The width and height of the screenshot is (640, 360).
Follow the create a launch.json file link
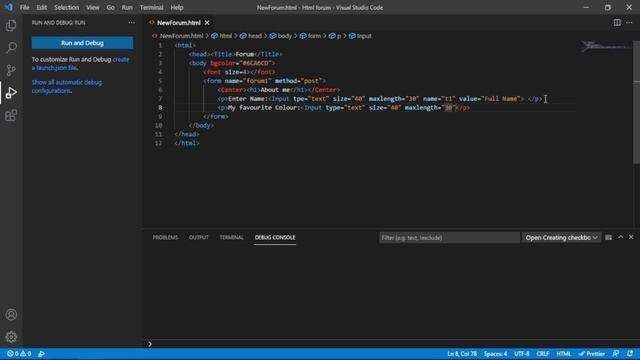point(80,64)
